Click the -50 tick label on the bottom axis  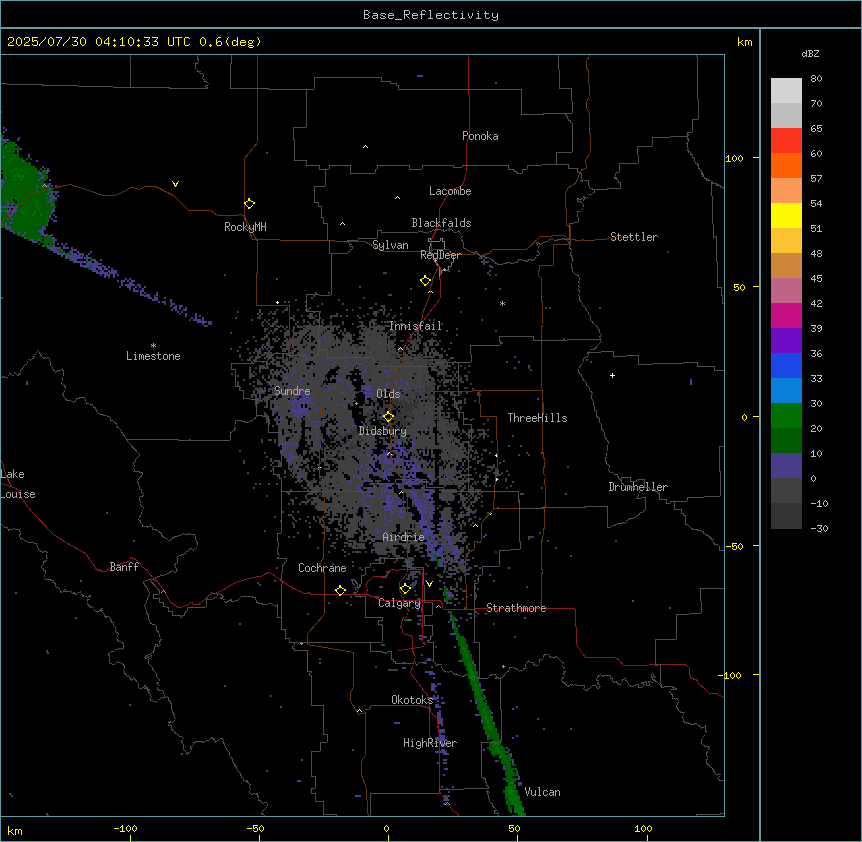pos(255,828)
